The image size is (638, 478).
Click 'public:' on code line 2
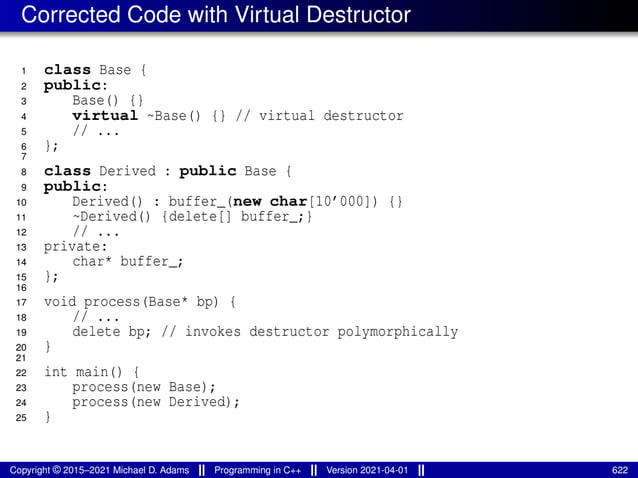pos(76,85)
